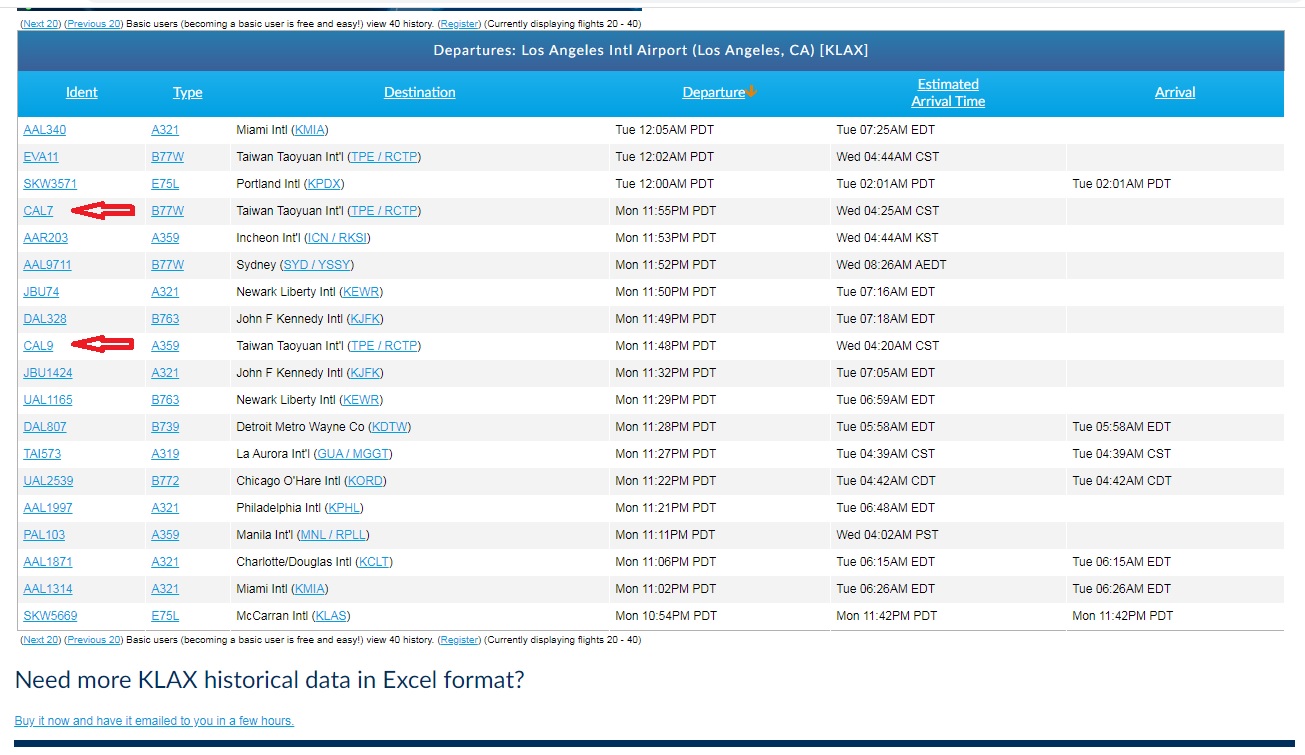Open flight AAL9711
The height and width of the screenshot is (755, 1305).
tap(48, 265)
